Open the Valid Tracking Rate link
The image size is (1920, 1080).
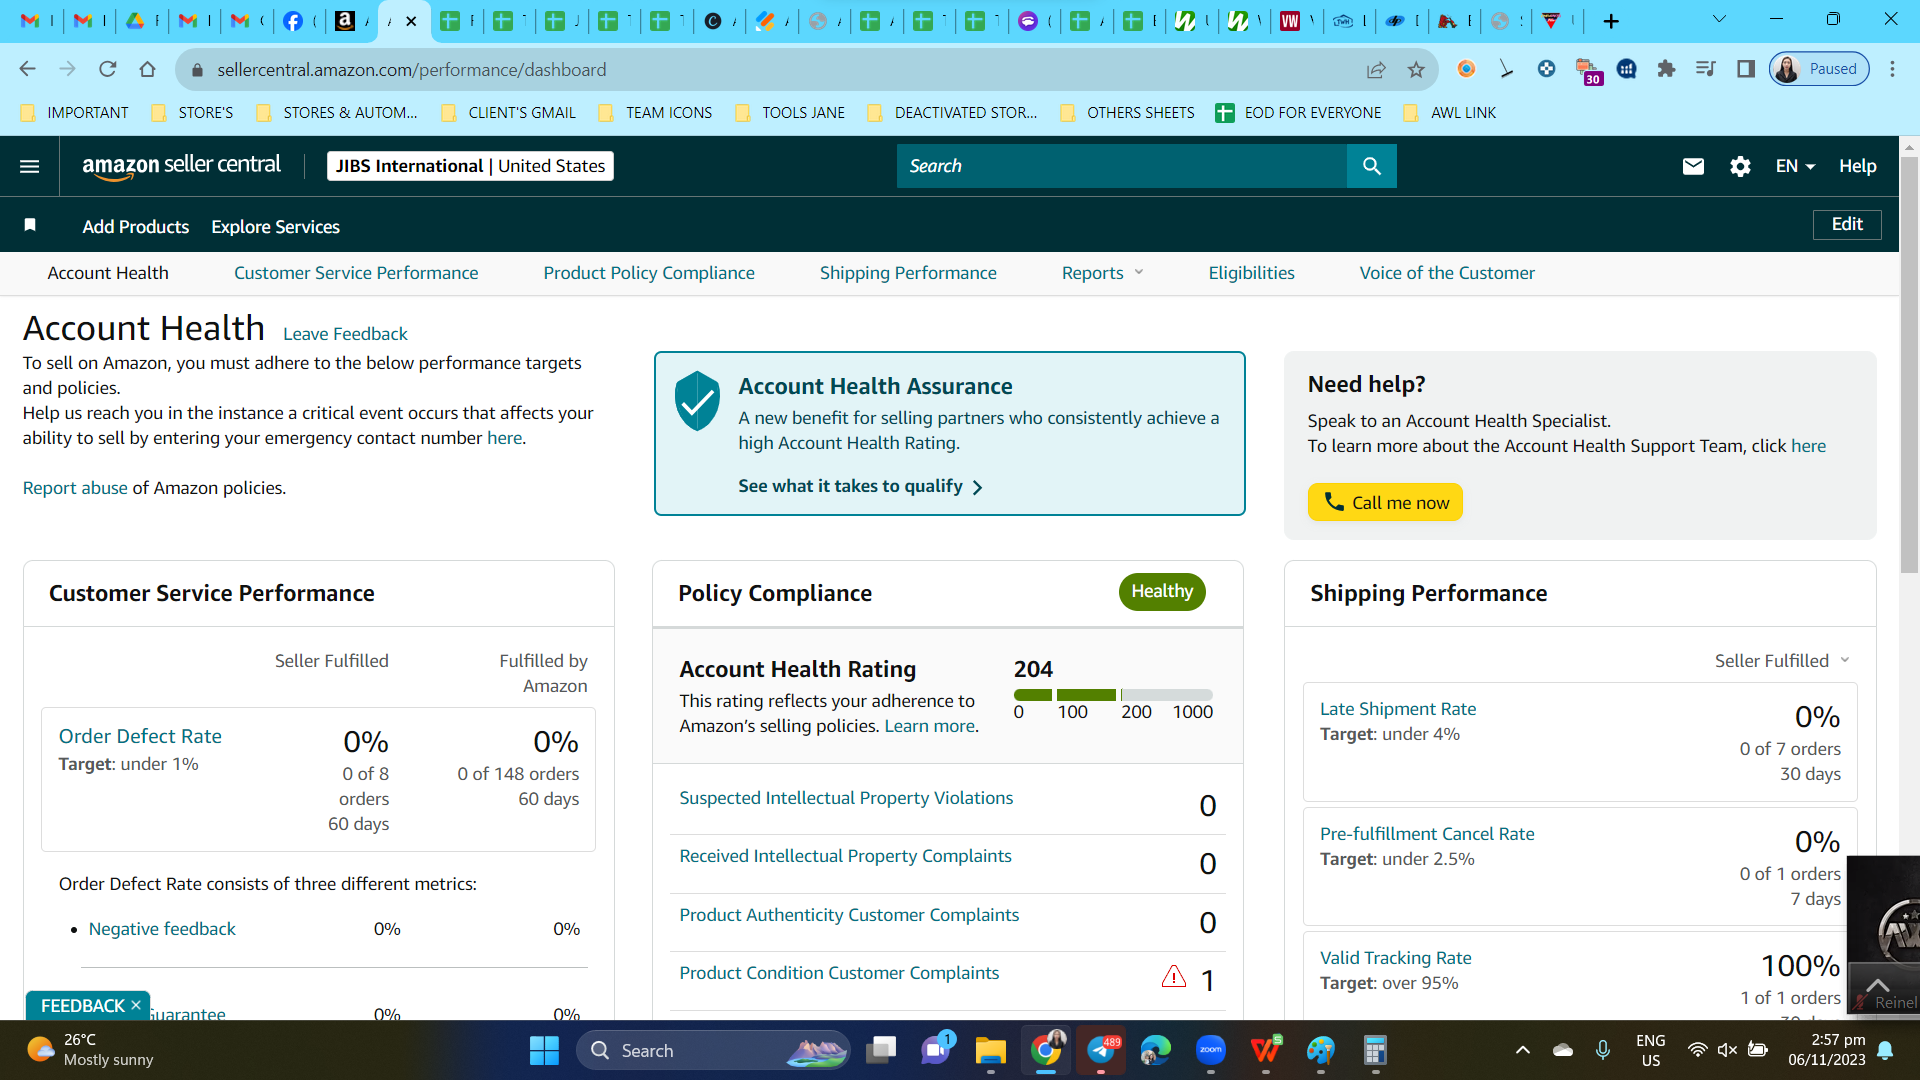pyautogui.click(x=1396, y=958)
